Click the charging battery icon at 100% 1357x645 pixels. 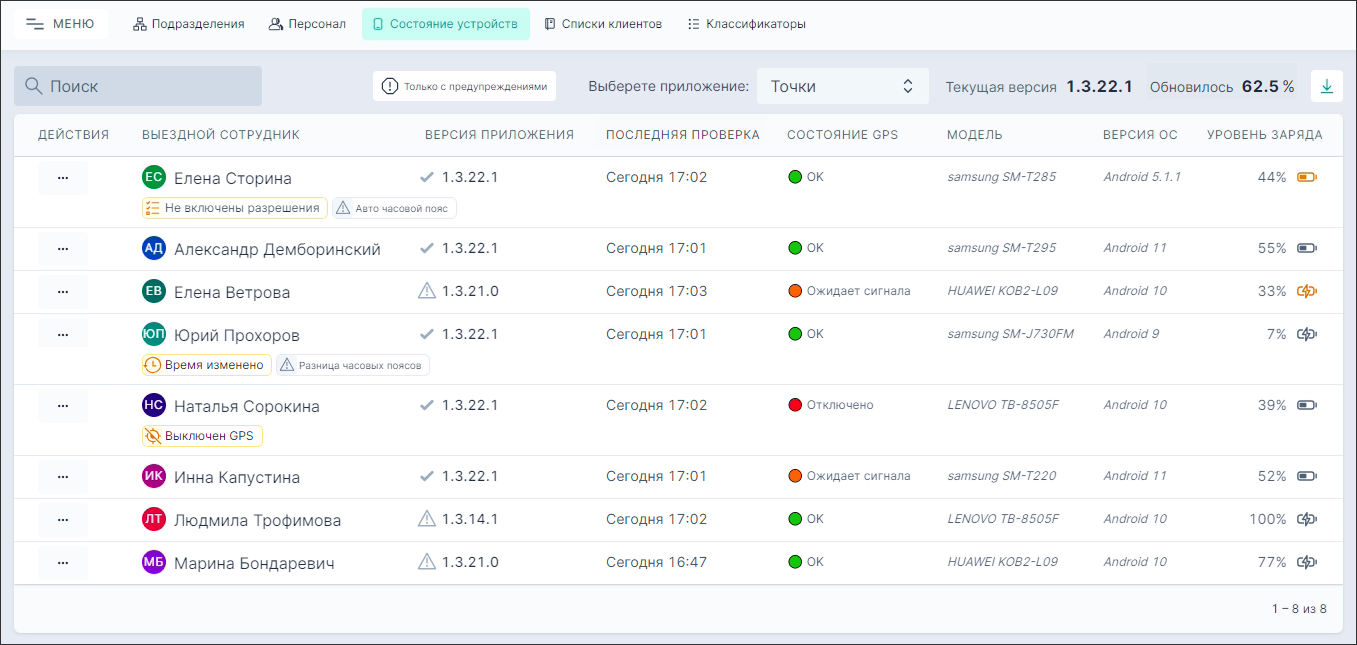[1307, 519]
